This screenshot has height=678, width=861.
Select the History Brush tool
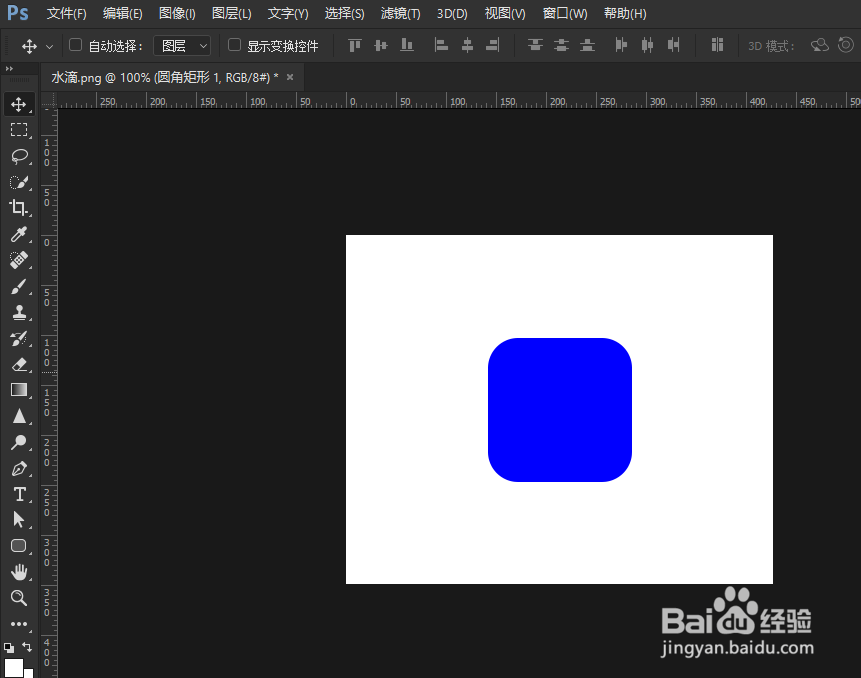click(x=19, y=339)
